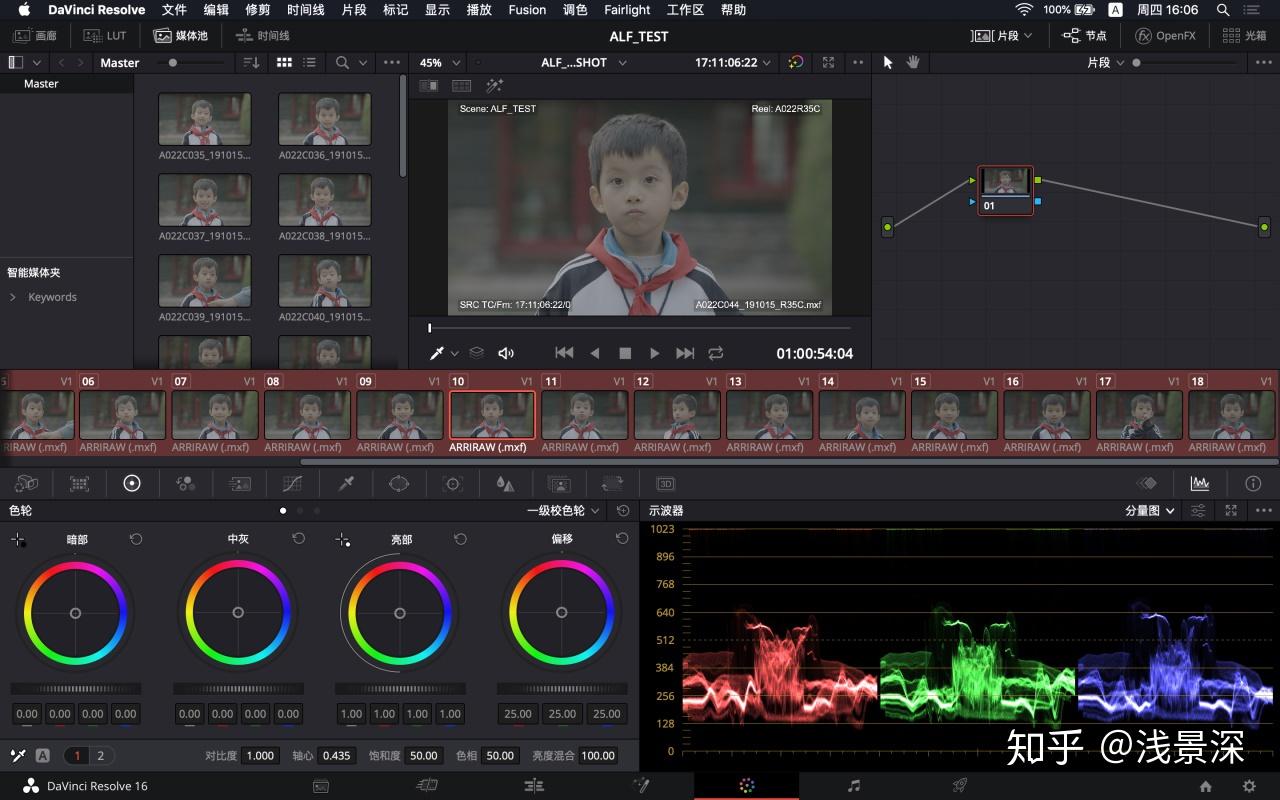
Task: Select the Qualifier eyedropper palette
Action: pyautogui.click(x=346, y=483)
